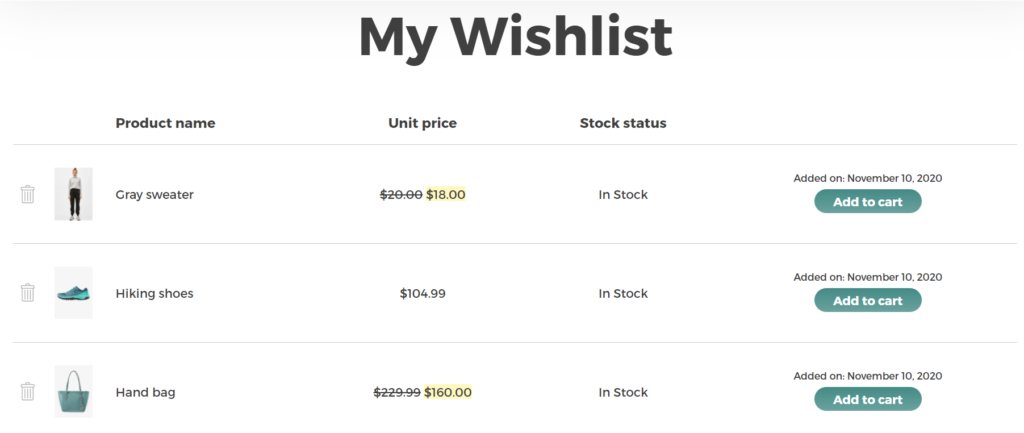Click the $160.00 Hand bag sale price
The height and width of the screenshot is (433, 1024).
(x=447, y=393)
